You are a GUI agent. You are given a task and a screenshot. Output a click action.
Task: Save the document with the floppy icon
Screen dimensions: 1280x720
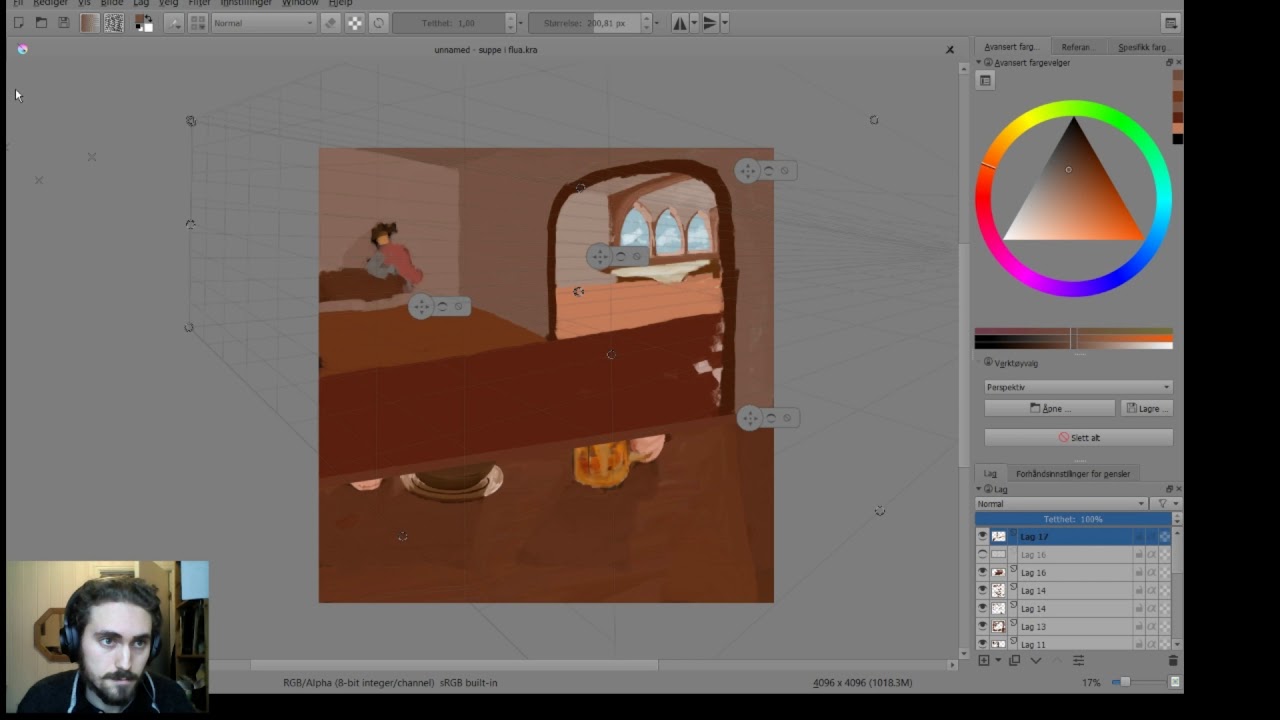[64, 23]
